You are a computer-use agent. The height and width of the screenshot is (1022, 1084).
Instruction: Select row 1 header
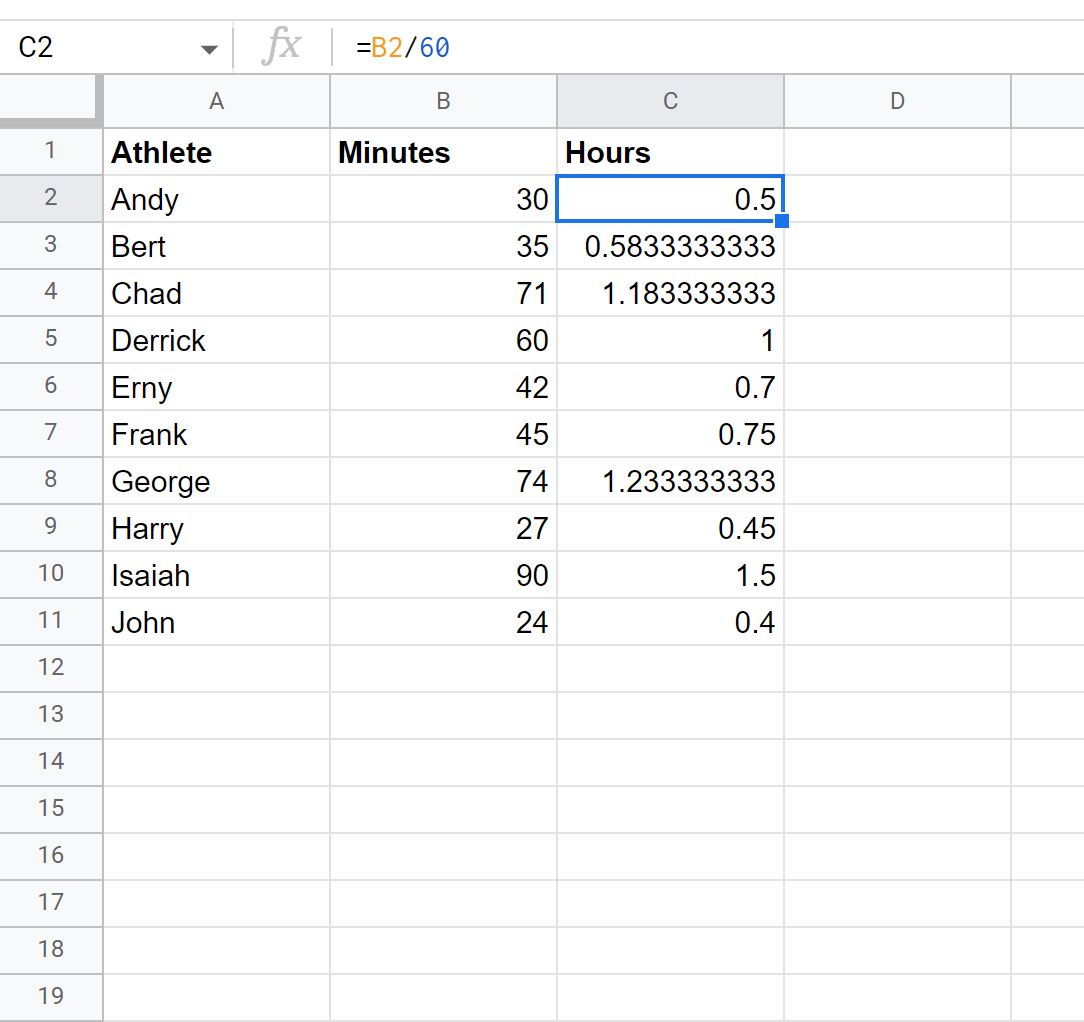pyautogui.click(x=50, y=151)
